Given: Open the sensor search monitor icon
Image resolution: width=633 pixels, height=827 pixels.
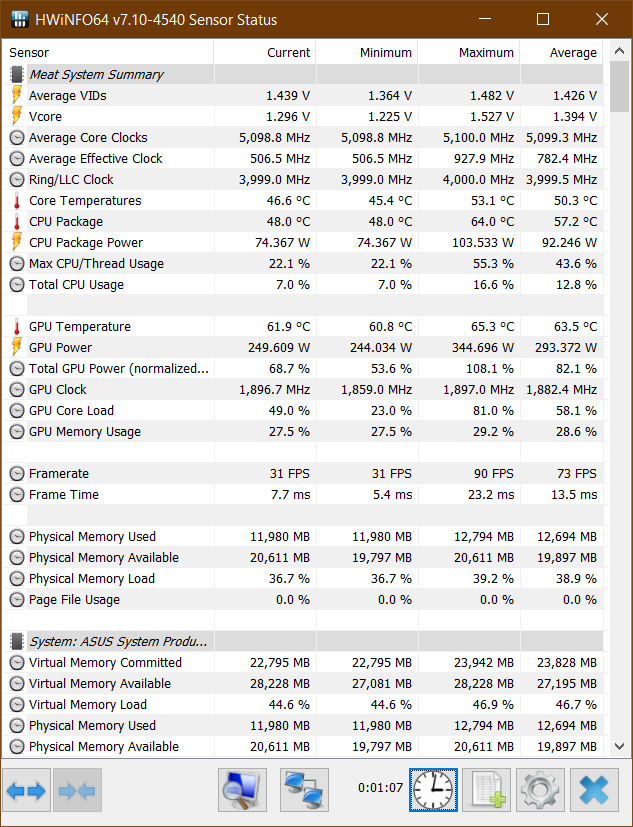Looking at the screenshot, I should coord(243,790).
